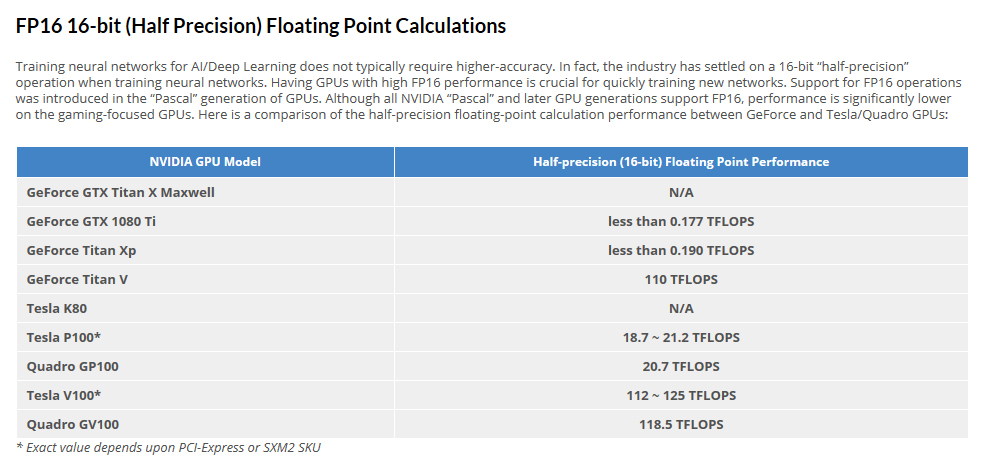Select the GeForce GTX 1080 Ti row label

tap(91, 221)
